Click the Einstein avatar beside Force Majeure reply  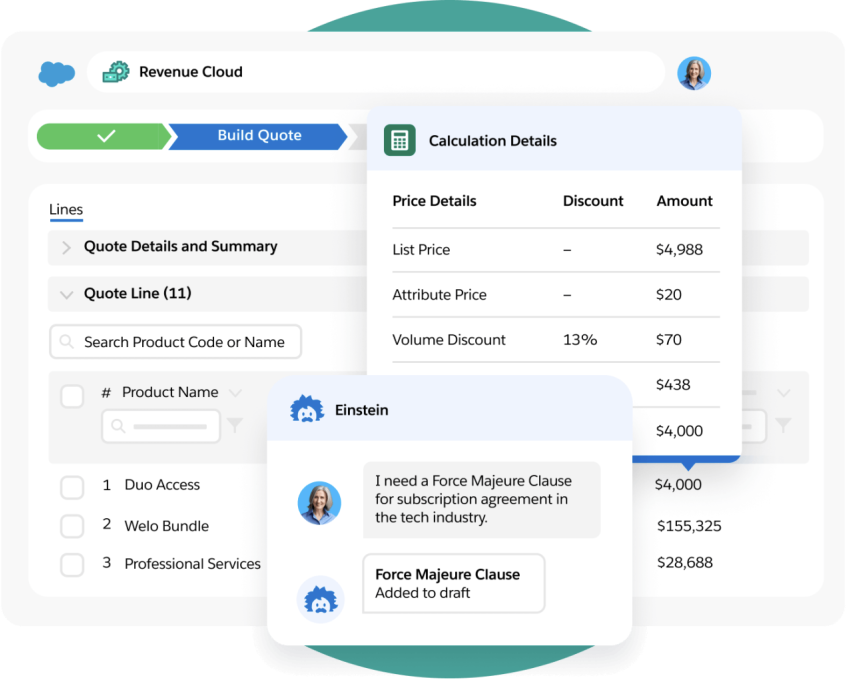pyautogui.click(x=320, y=599)
